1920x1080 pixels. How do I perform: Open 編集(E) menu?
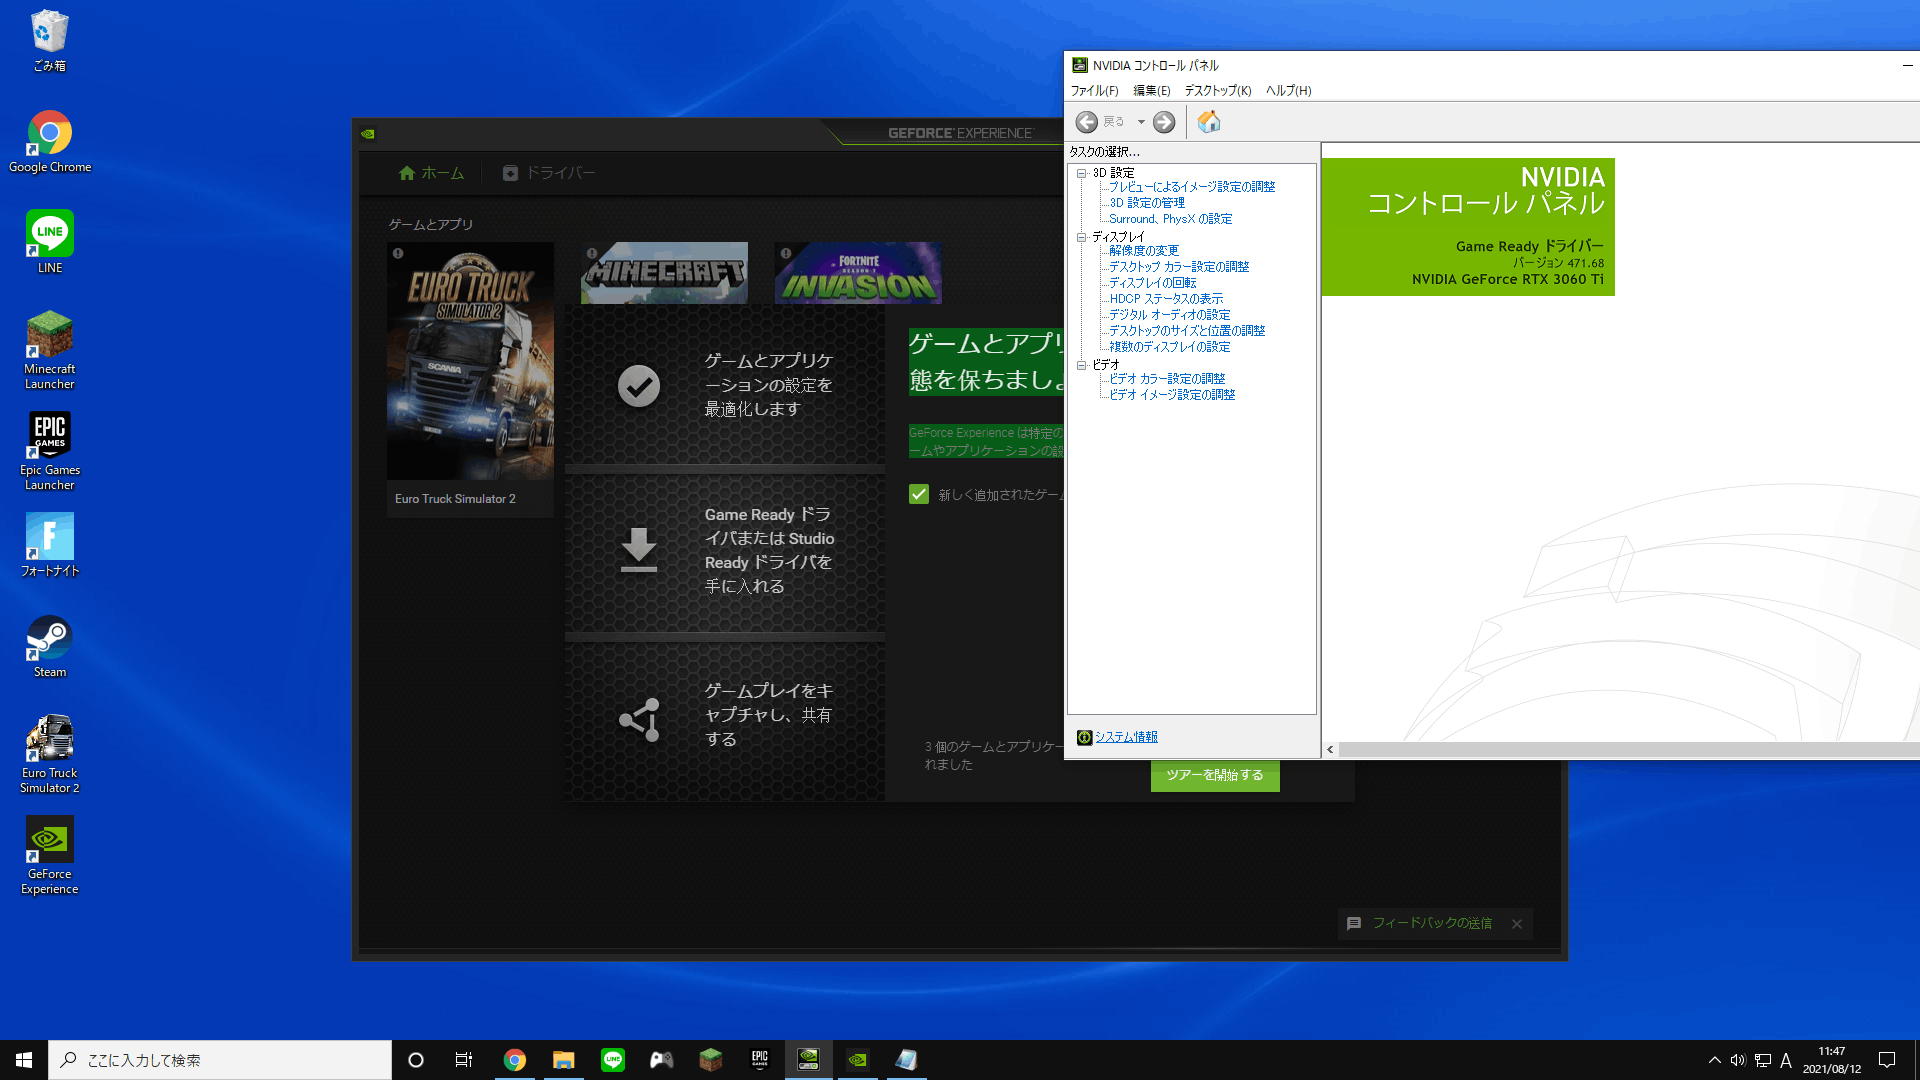(x=1151, y=91)
